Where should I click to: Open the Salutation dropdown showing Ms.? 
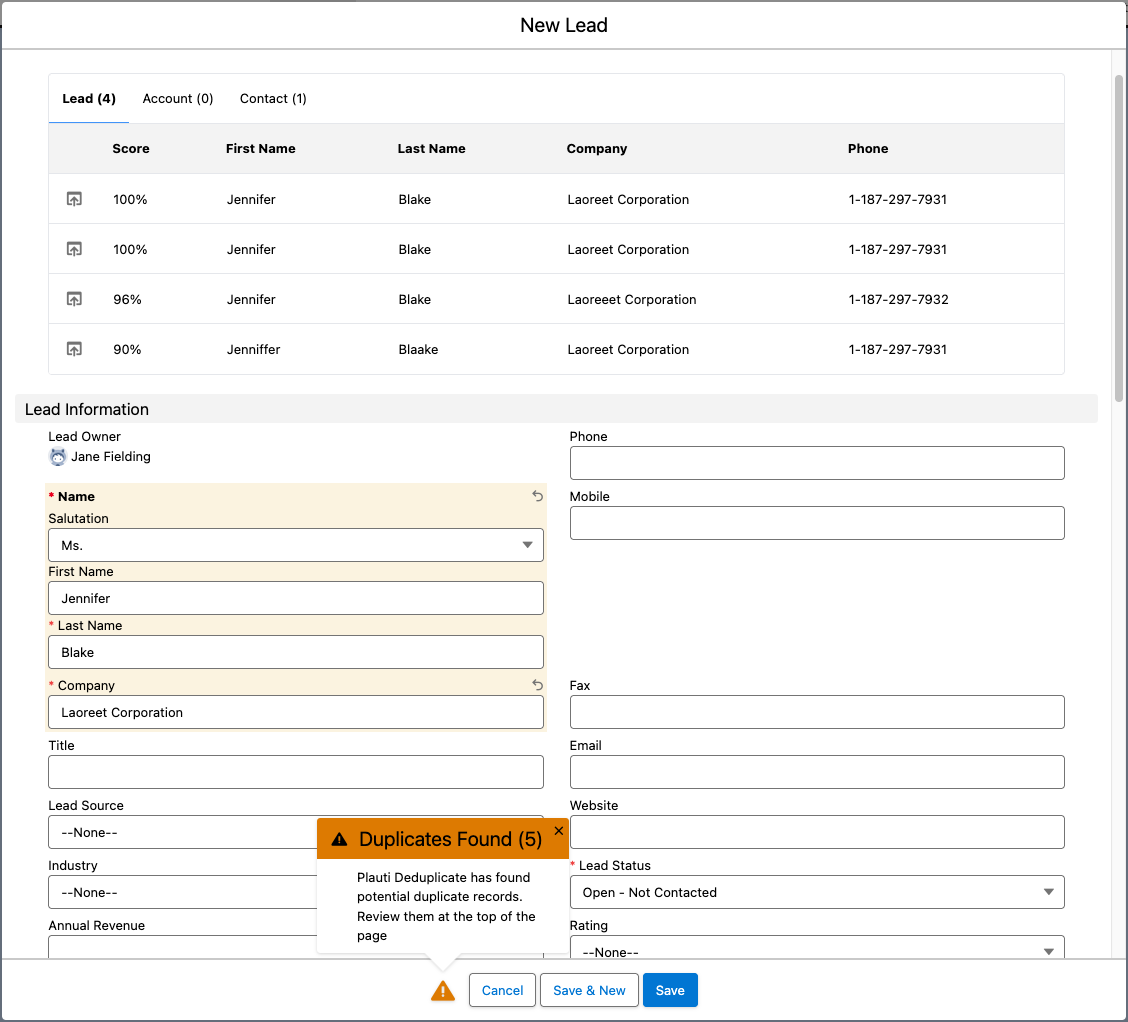point(296,545)
